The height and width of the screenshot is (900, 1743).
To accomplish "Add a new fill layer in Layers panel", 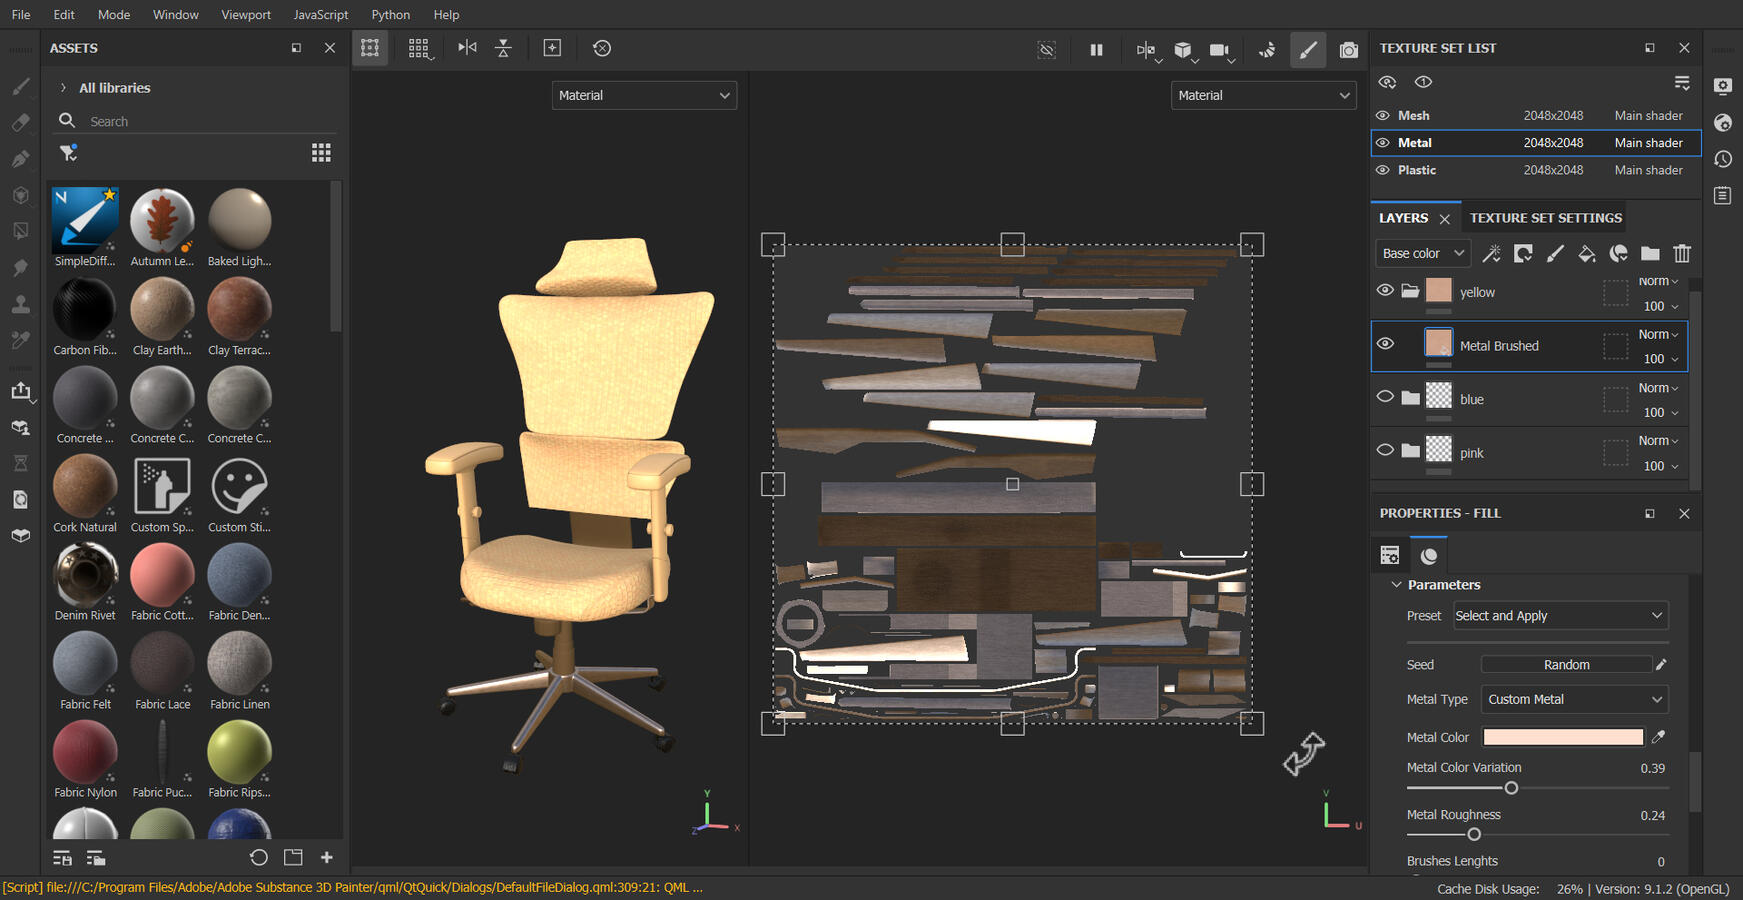I will (x=1587, y=253).
